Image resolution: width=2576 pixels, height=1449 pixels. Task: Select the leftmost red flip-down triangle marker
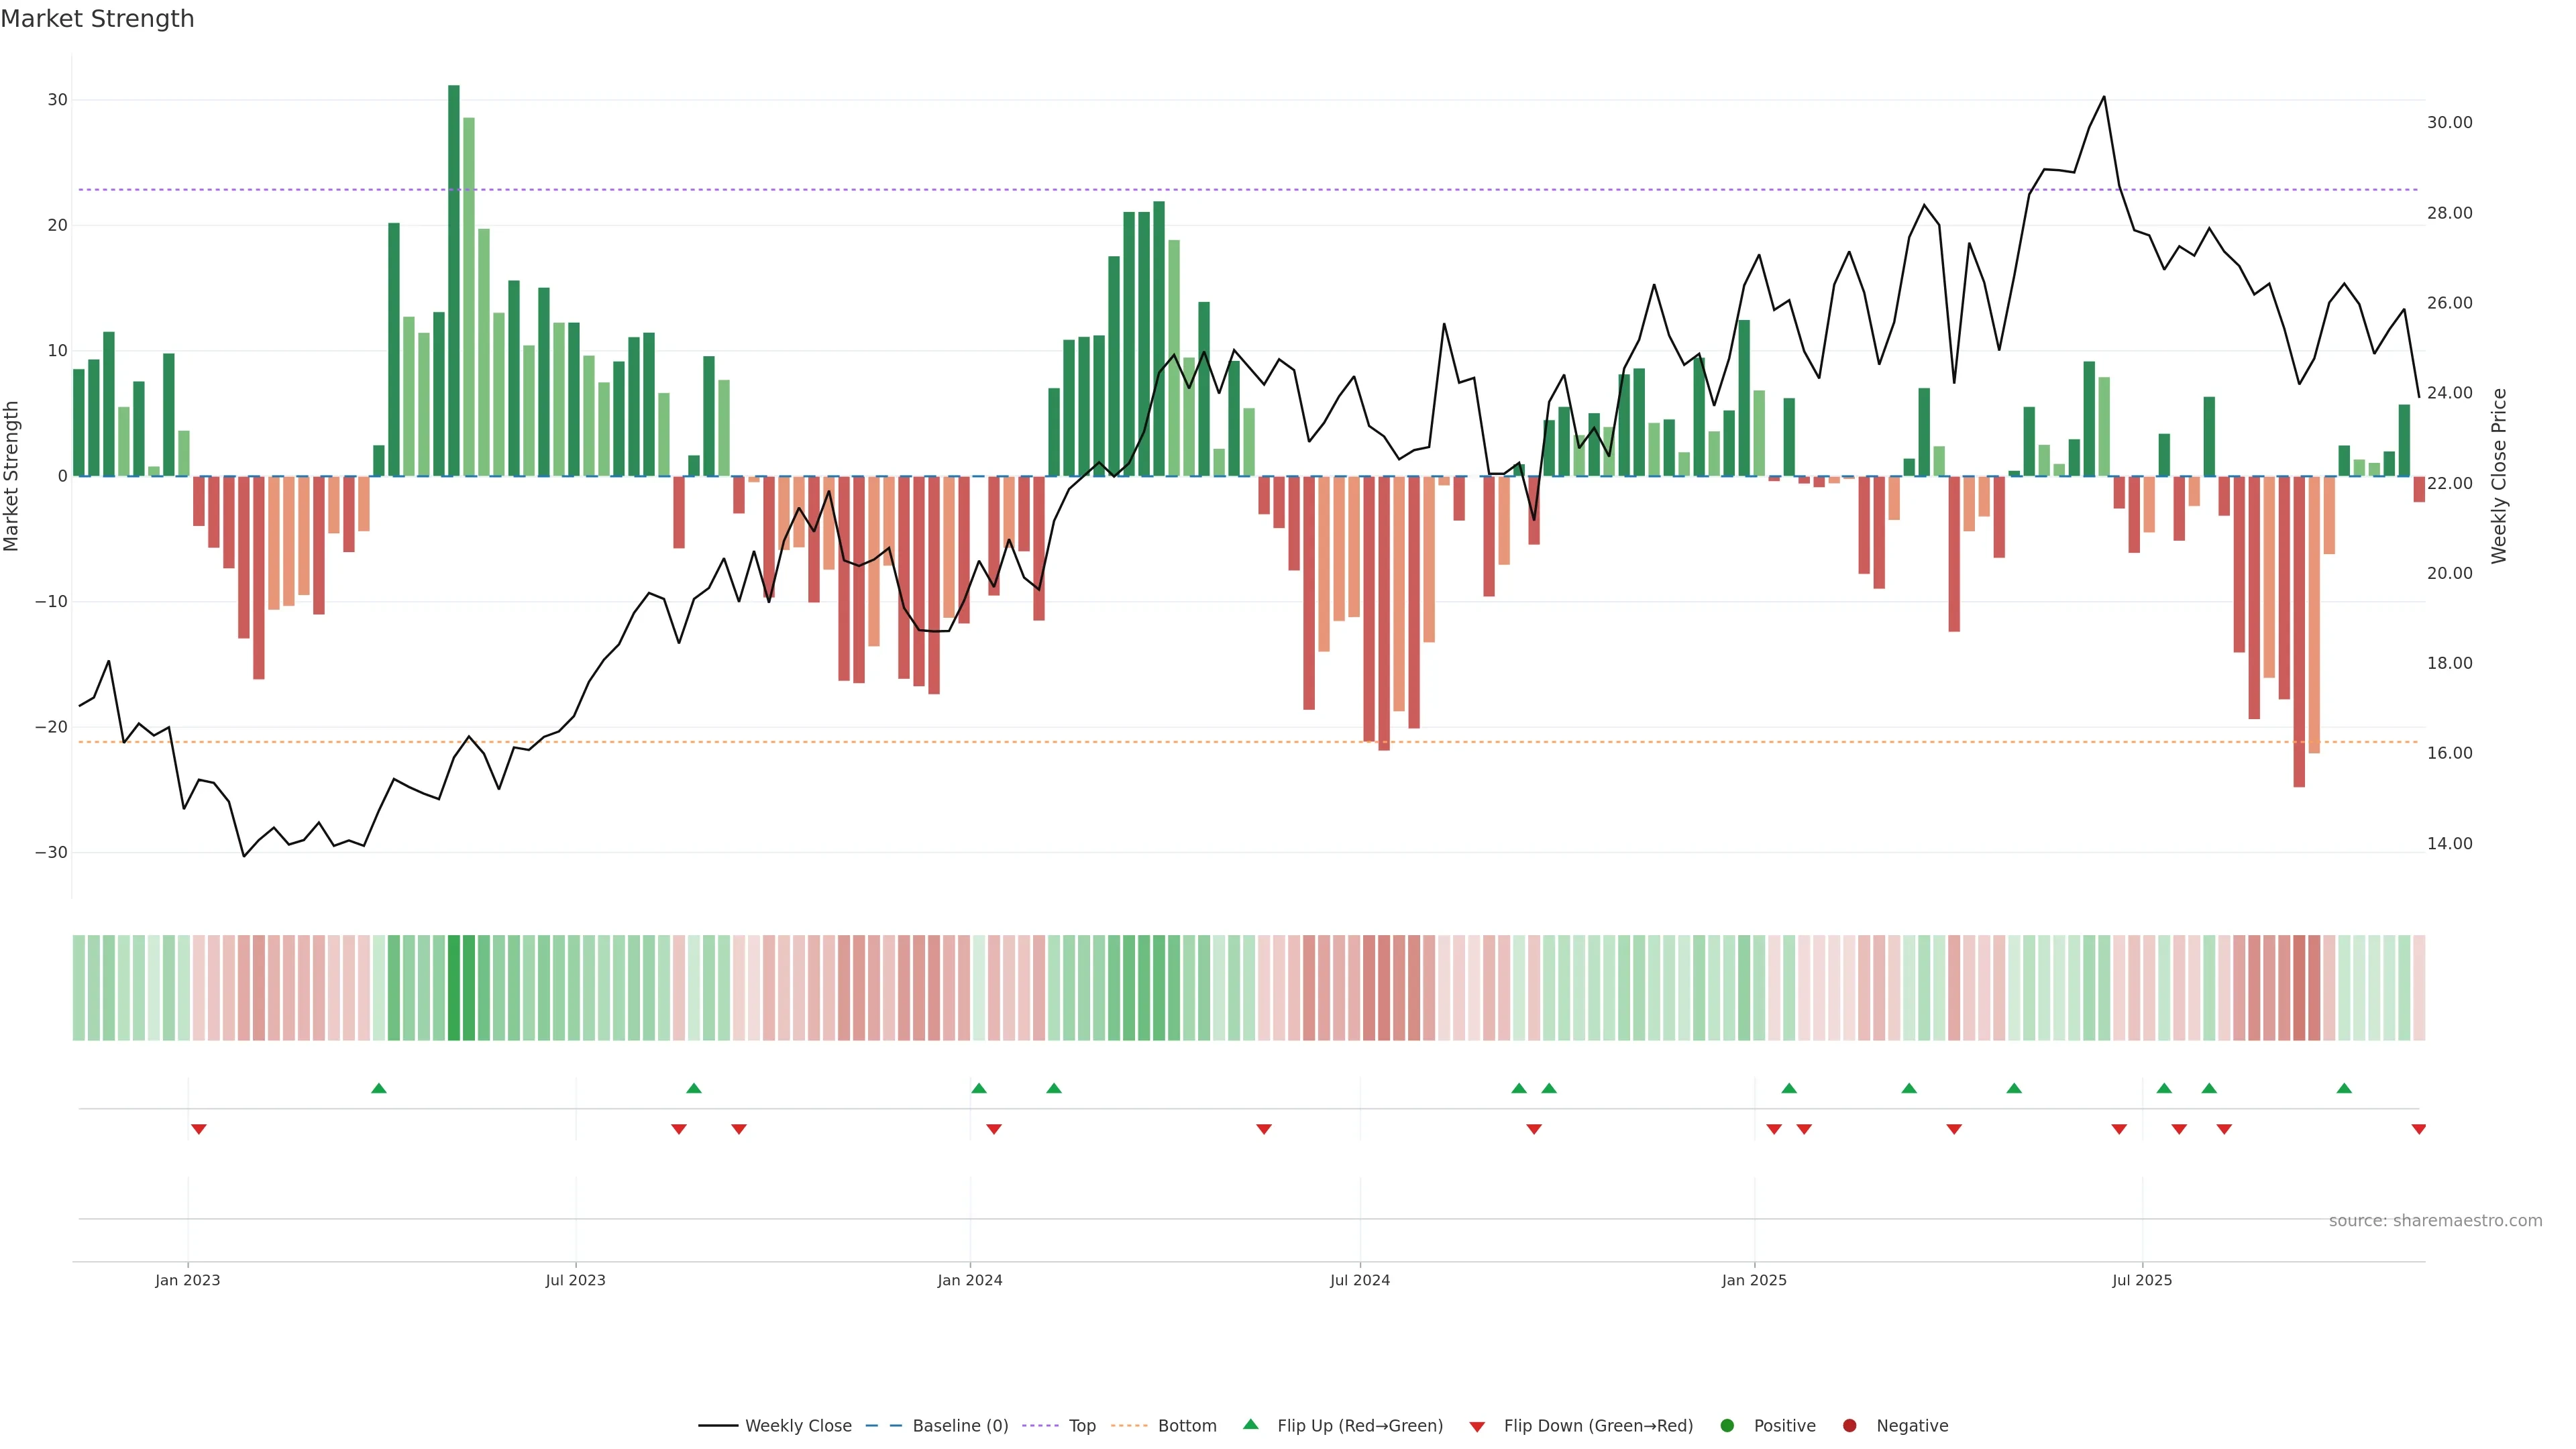click(198, 1129)
